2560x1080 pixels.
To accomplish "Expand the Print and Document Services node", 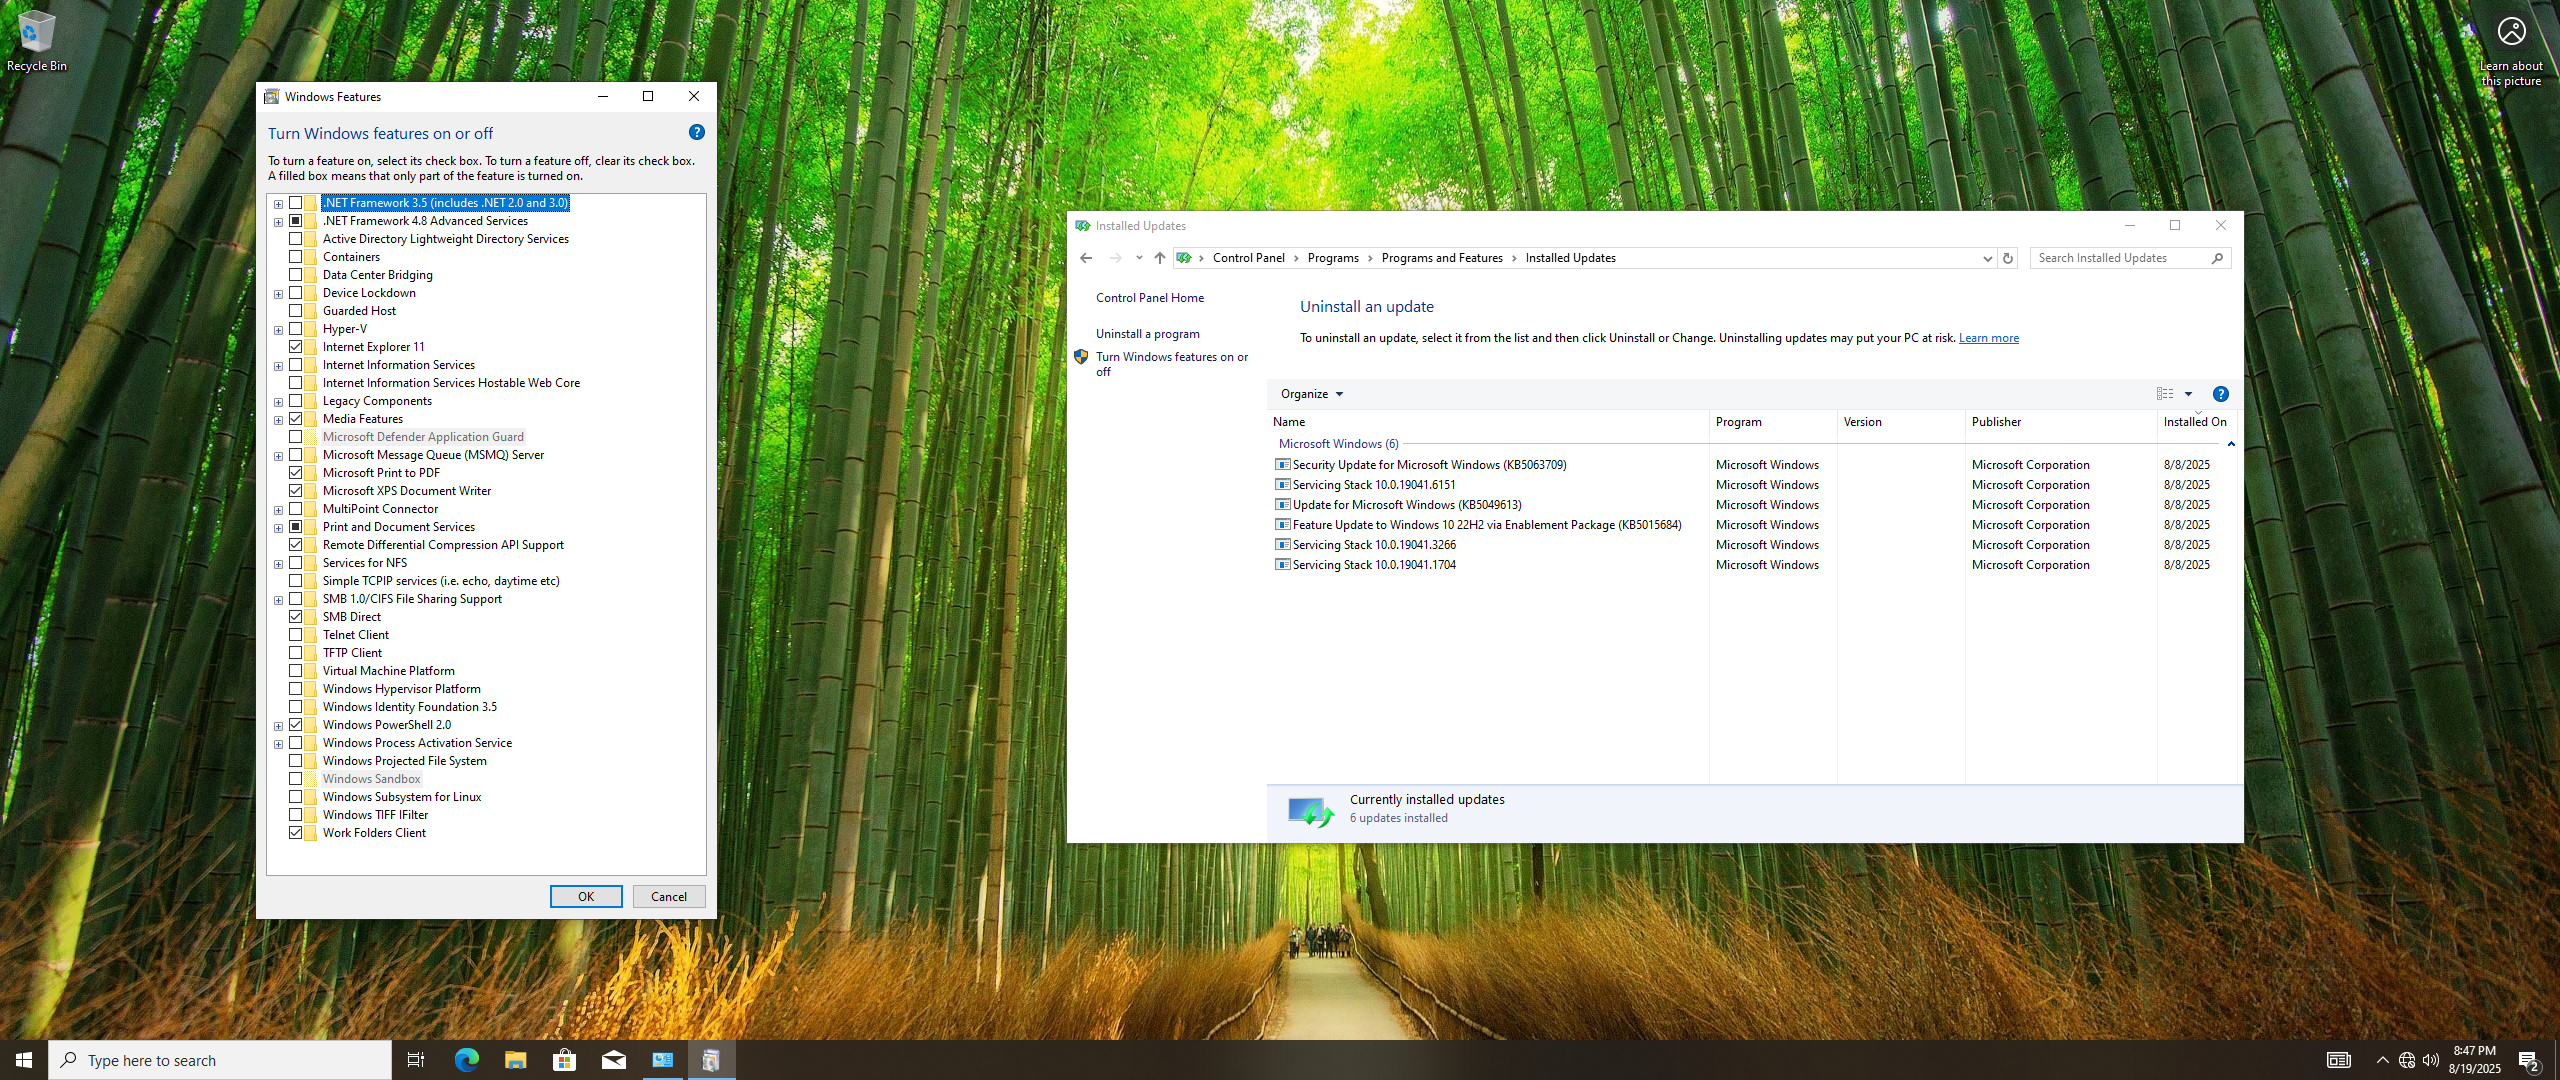I will point(279,528).
